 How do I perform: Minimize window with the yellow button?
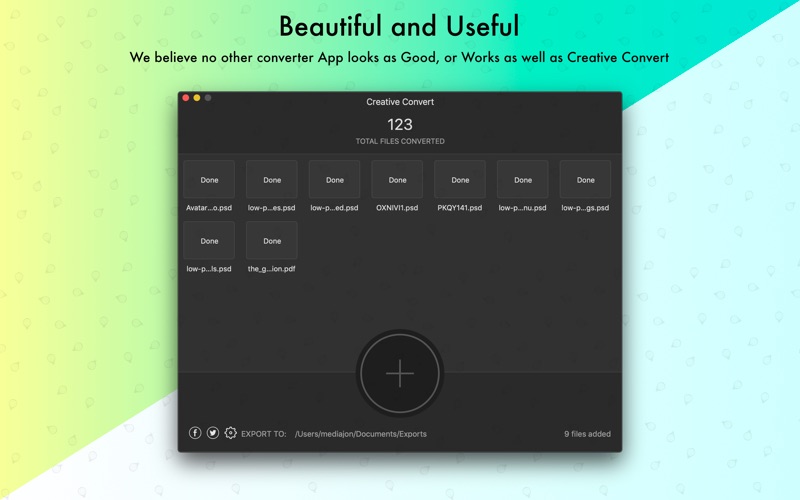pyautogui.click(x=197, y=97)
